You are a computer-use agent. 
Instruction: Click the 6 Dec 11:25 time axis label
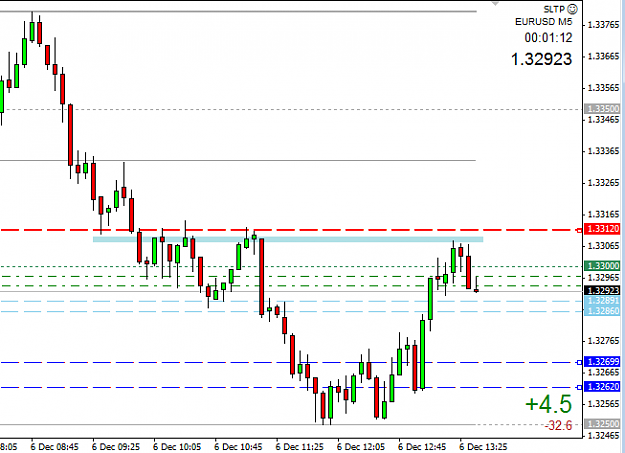[300, 447]
